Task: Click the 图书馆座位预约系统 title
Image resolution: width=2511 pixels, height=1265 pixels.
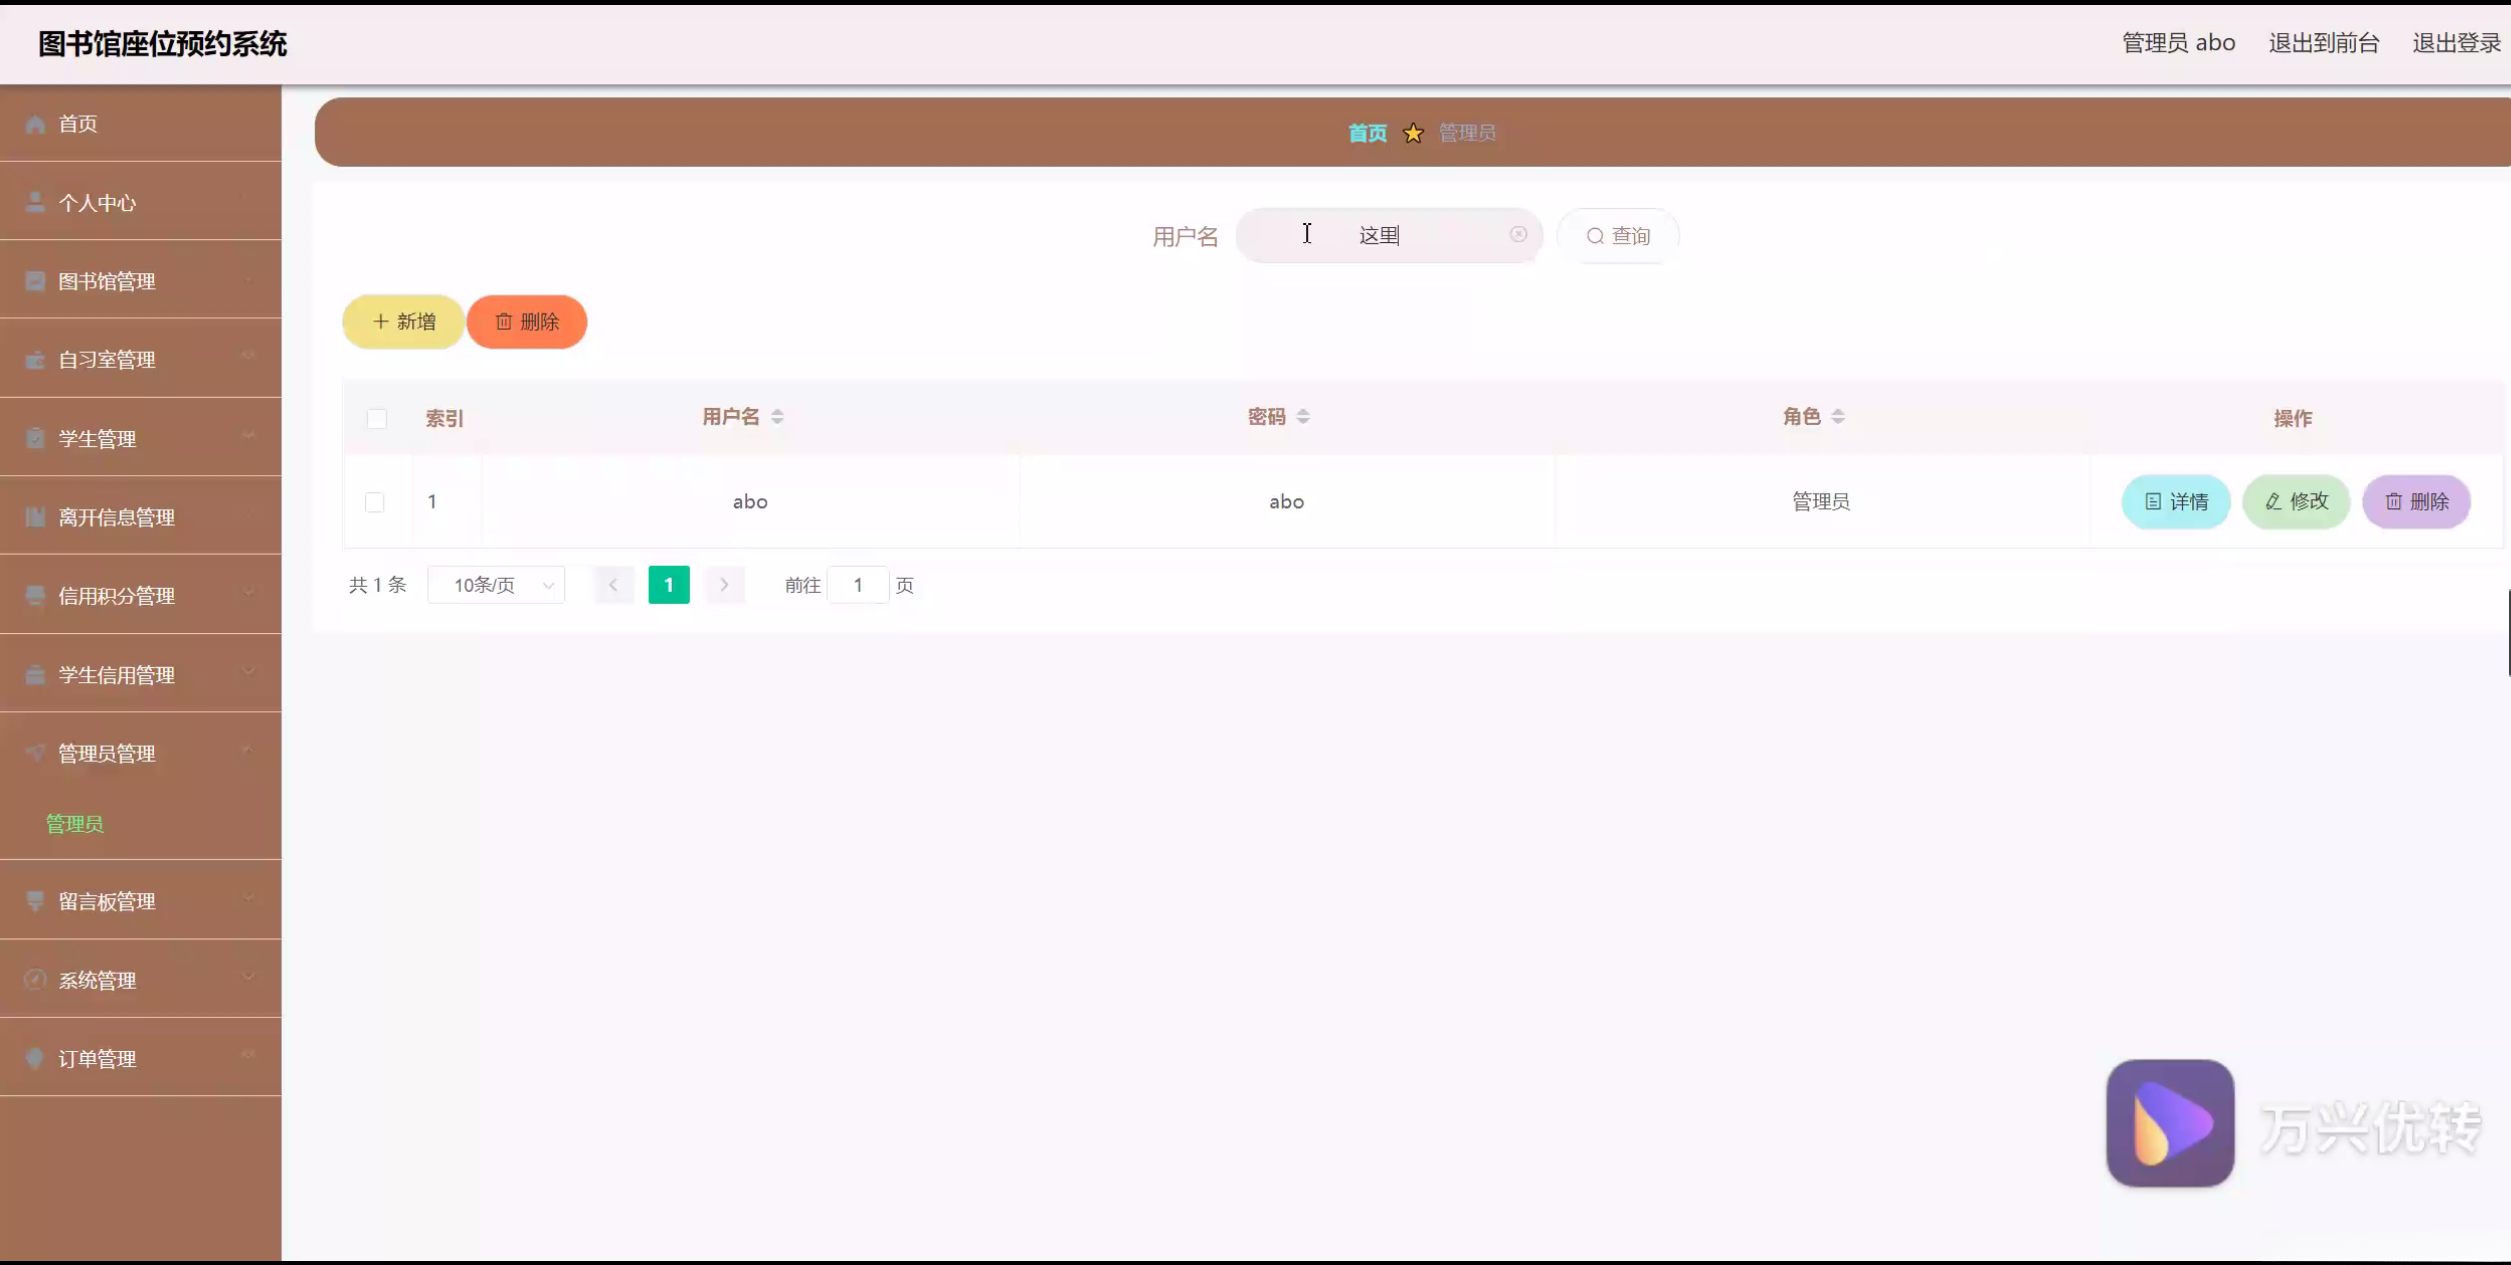Action: pos(163,44)
